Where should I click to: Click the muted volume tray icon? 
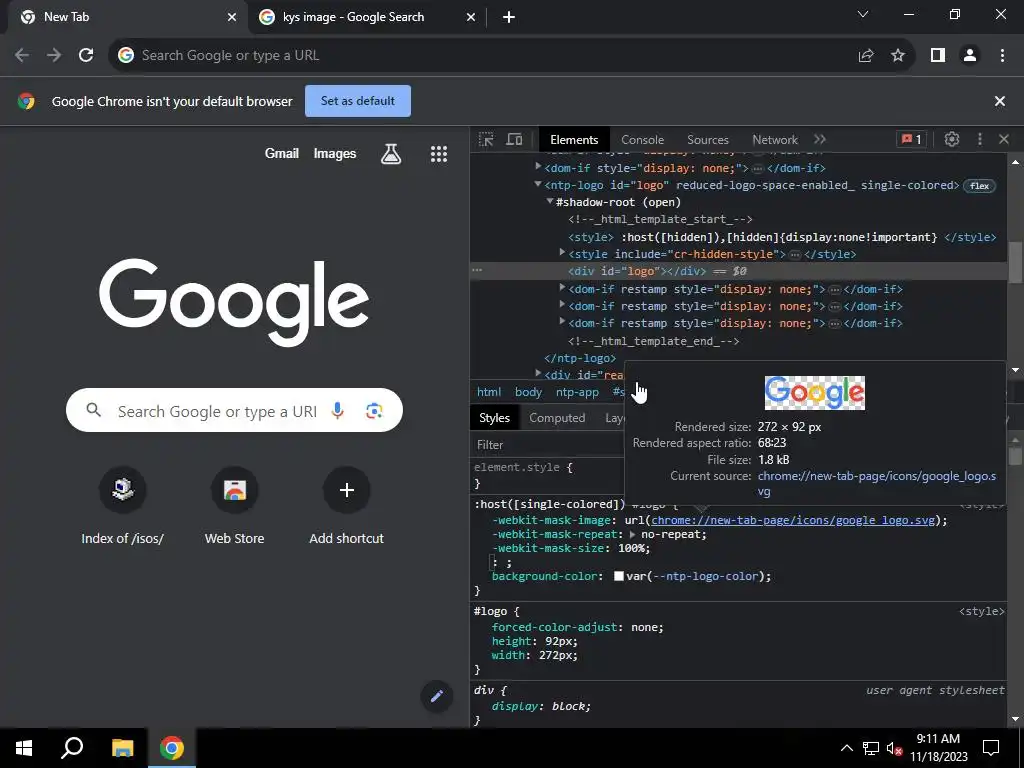point(894,748)
